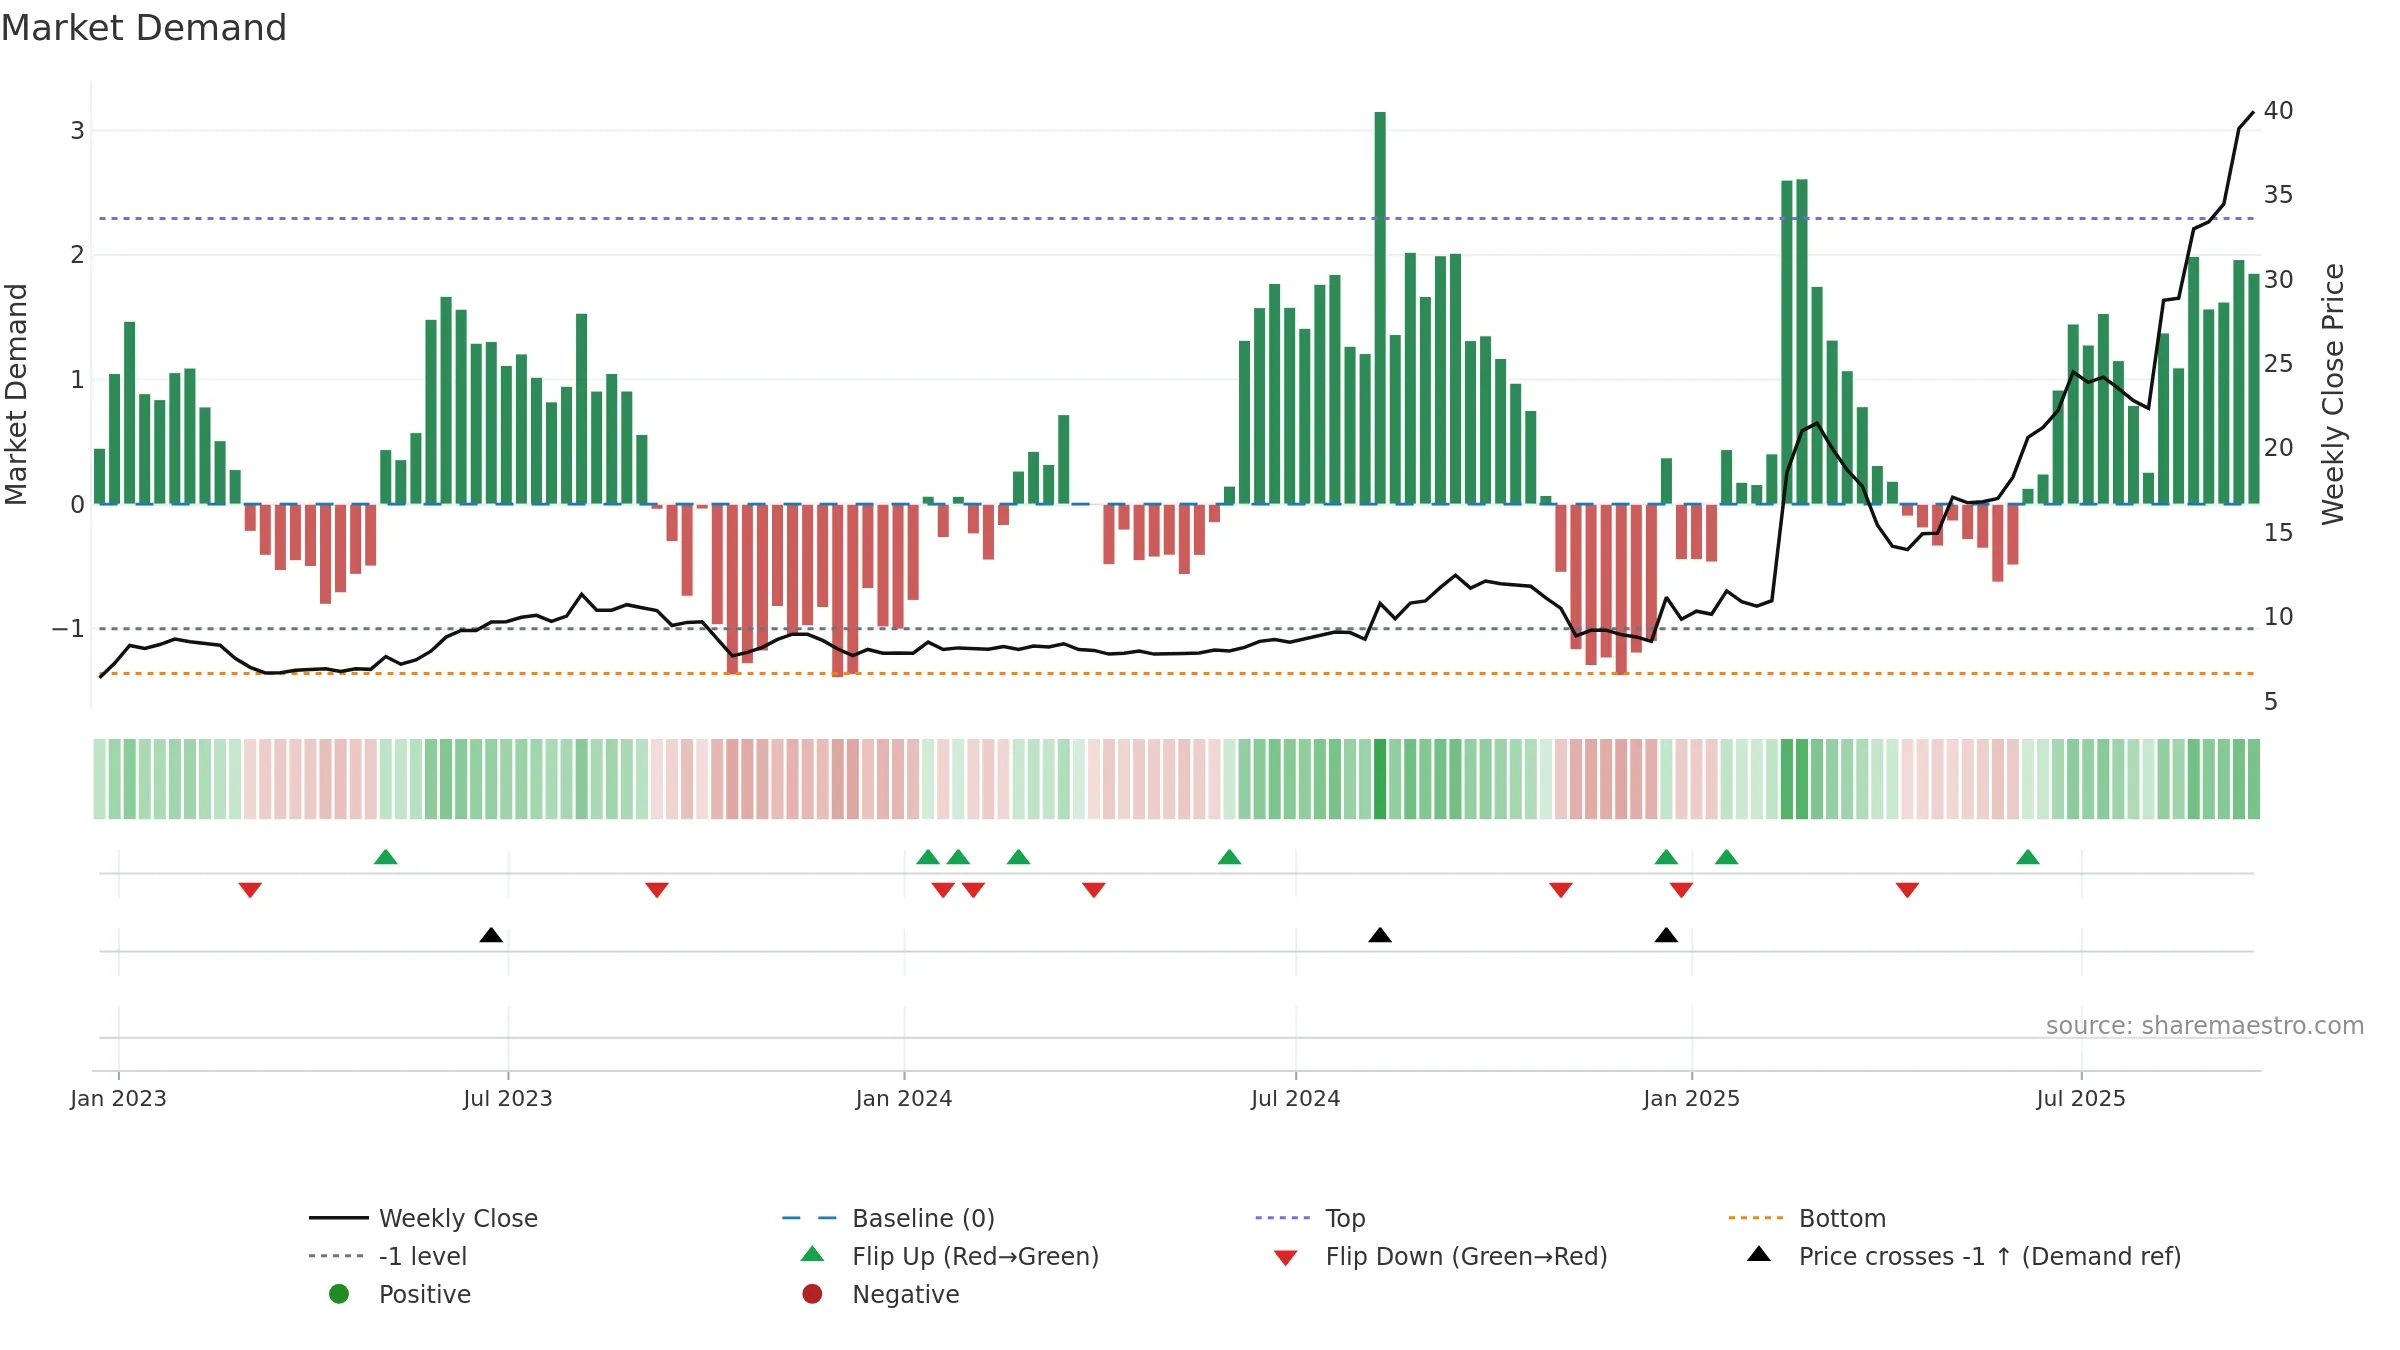Click the 'Jul 2025' x-axis label

coord(2080,1098)
